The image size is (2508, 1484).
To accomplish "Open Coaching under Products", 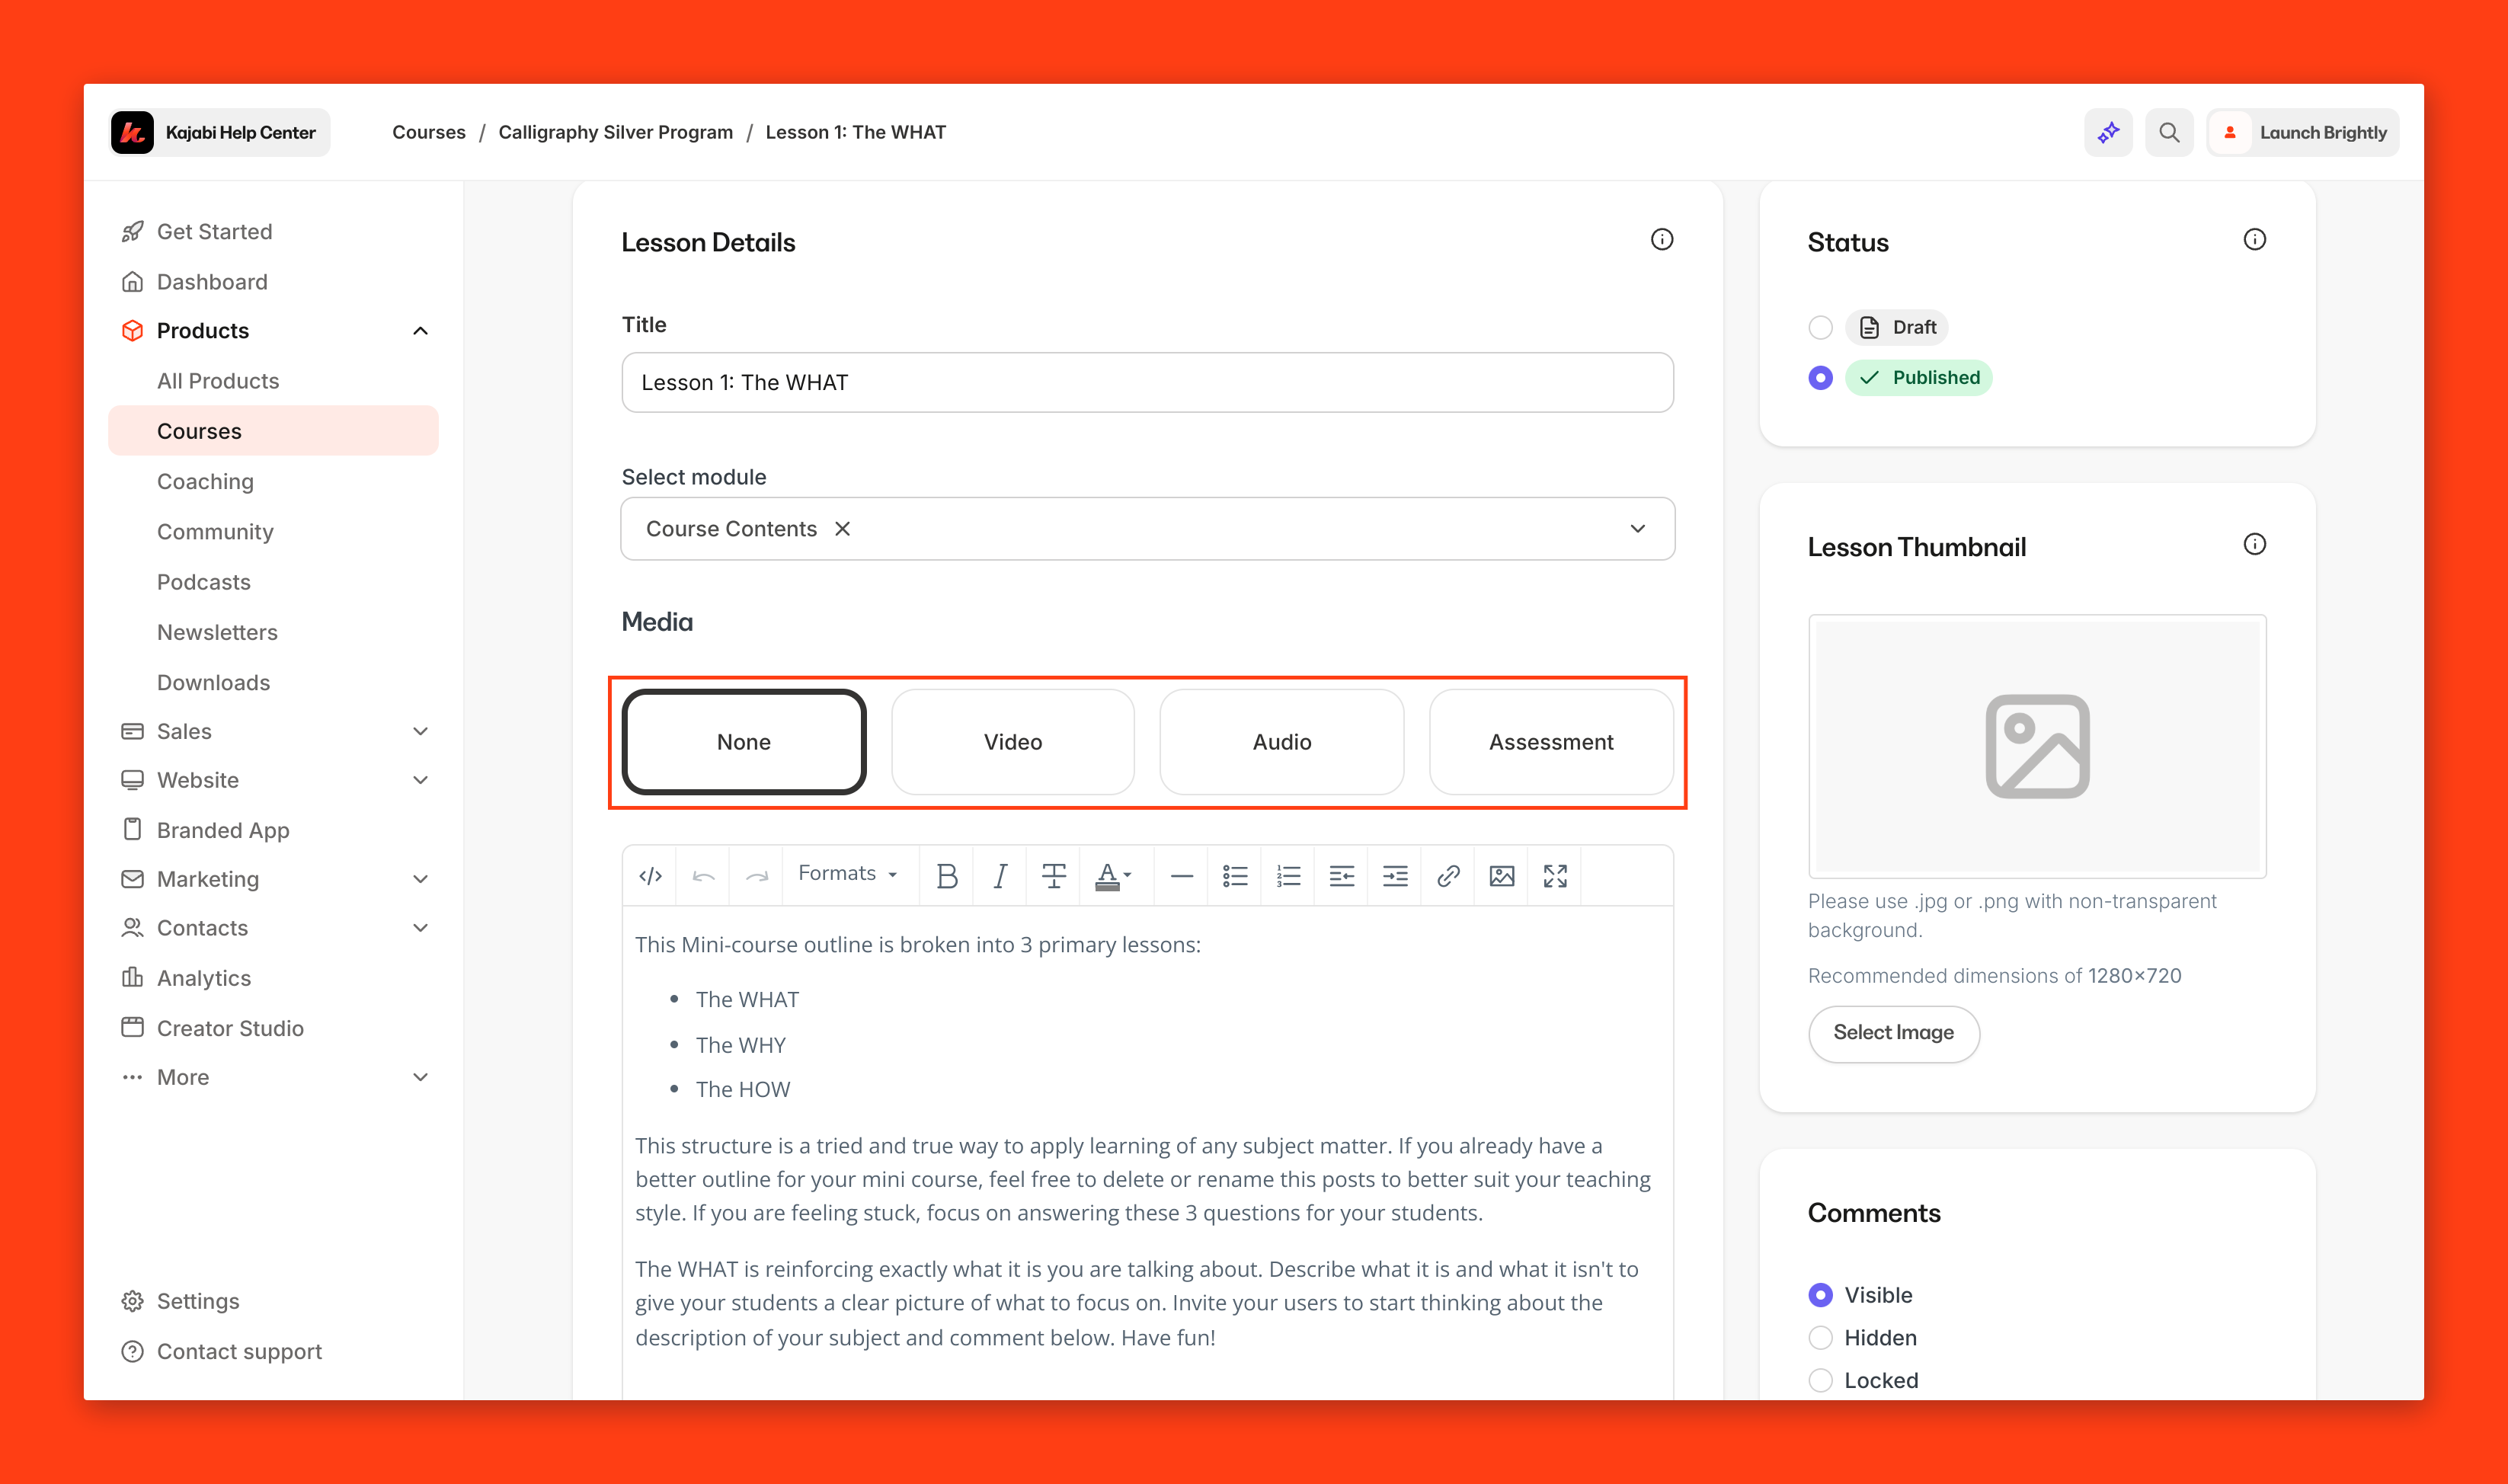I will point(205,481).
